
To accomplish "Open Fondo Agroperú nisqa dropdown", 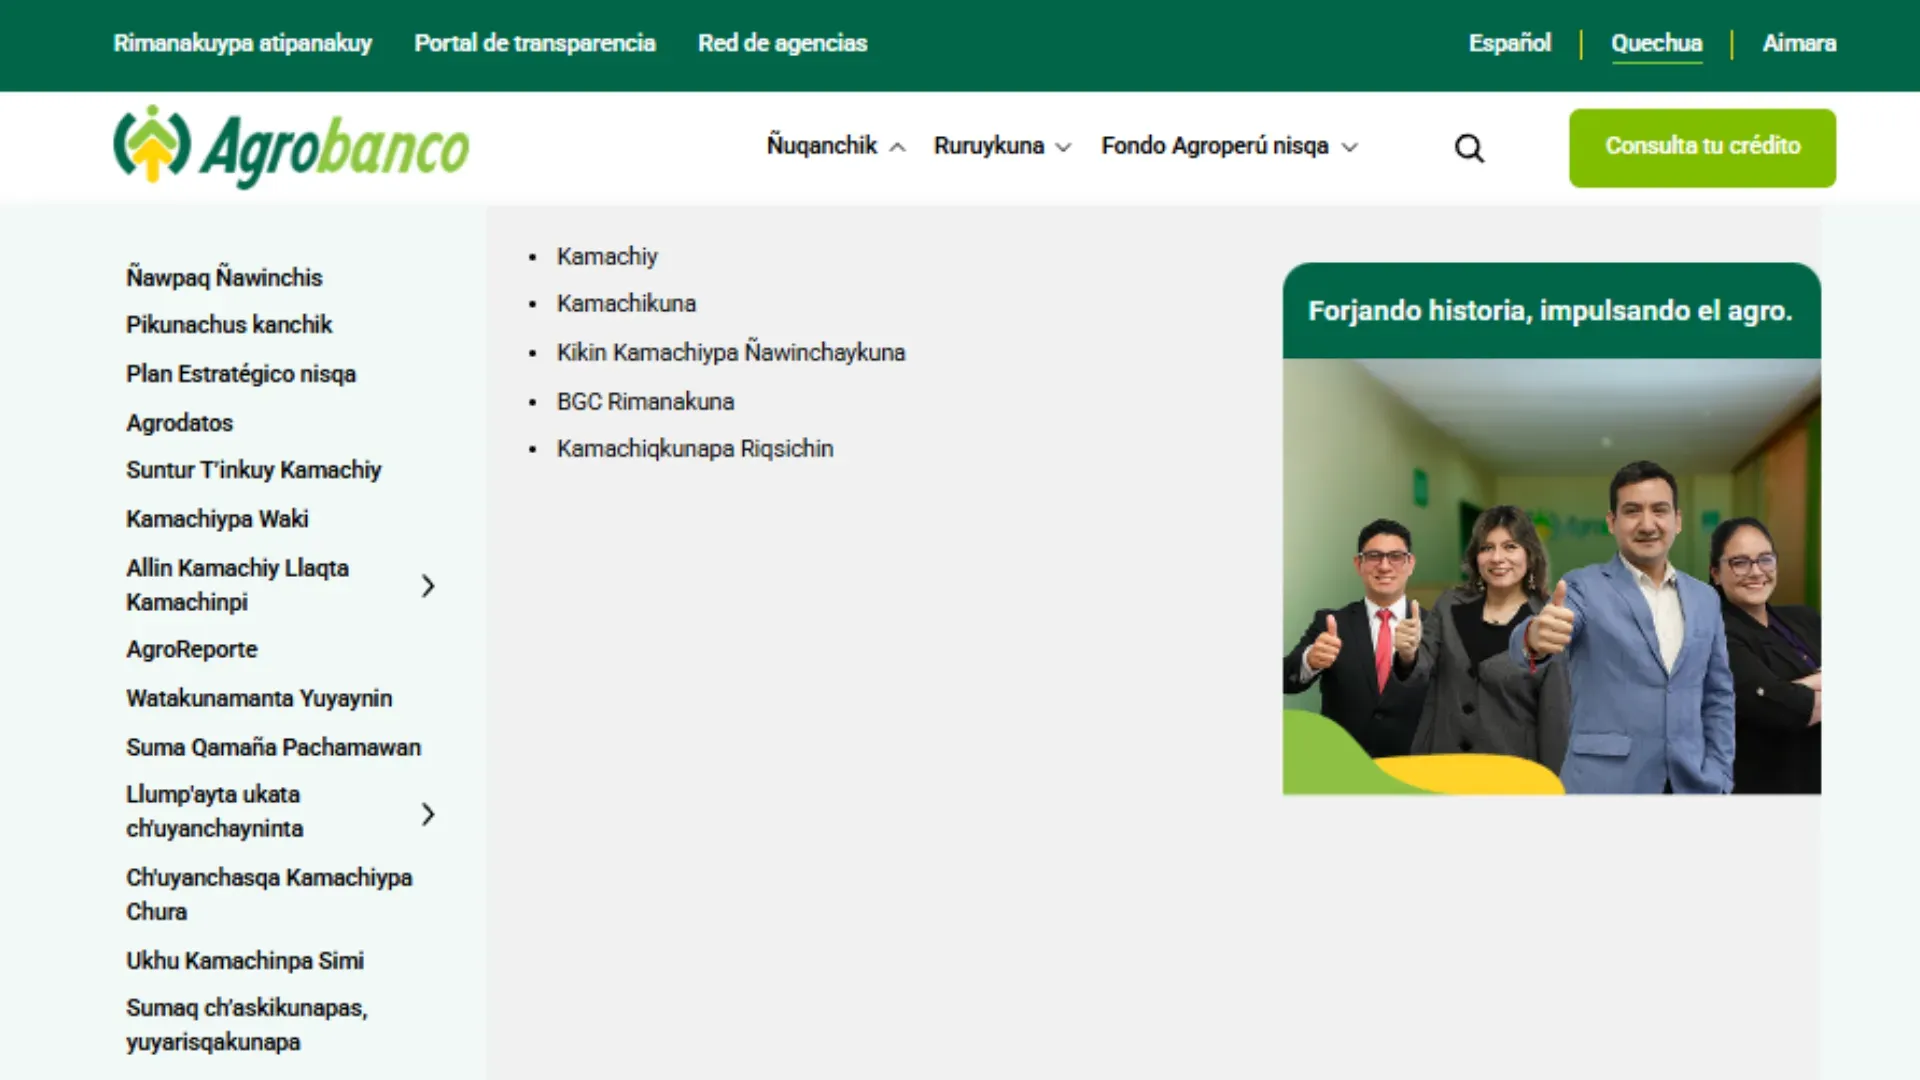I will 1230,146.
